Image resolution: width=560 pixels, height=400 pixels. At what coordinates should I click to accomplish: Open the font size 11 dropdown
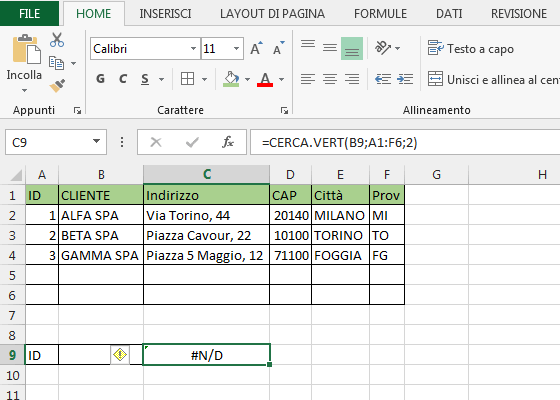click(236, 48)
